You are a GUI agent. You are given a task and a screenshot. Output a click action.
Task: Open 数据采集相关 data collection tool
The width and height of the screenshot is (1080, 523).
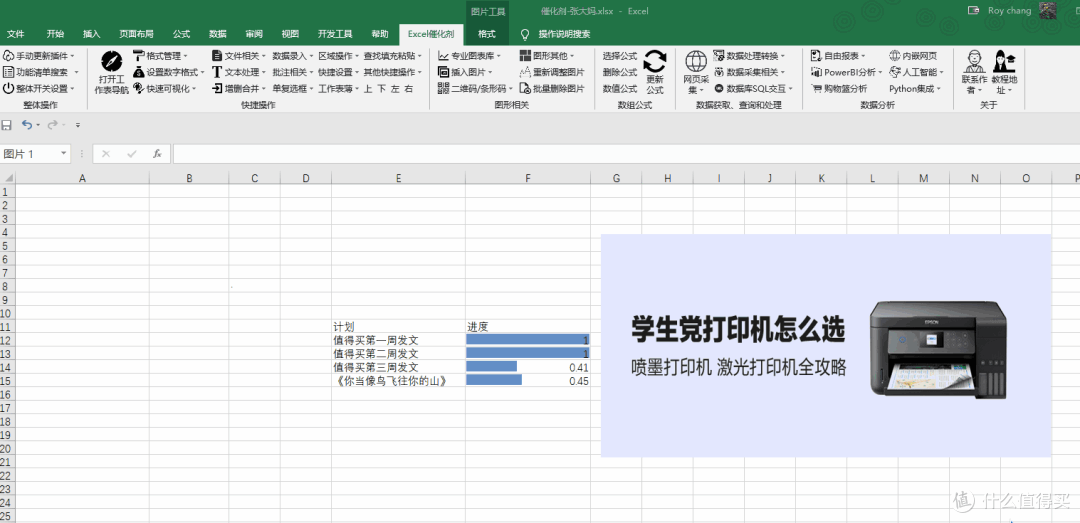coord(749,72)
